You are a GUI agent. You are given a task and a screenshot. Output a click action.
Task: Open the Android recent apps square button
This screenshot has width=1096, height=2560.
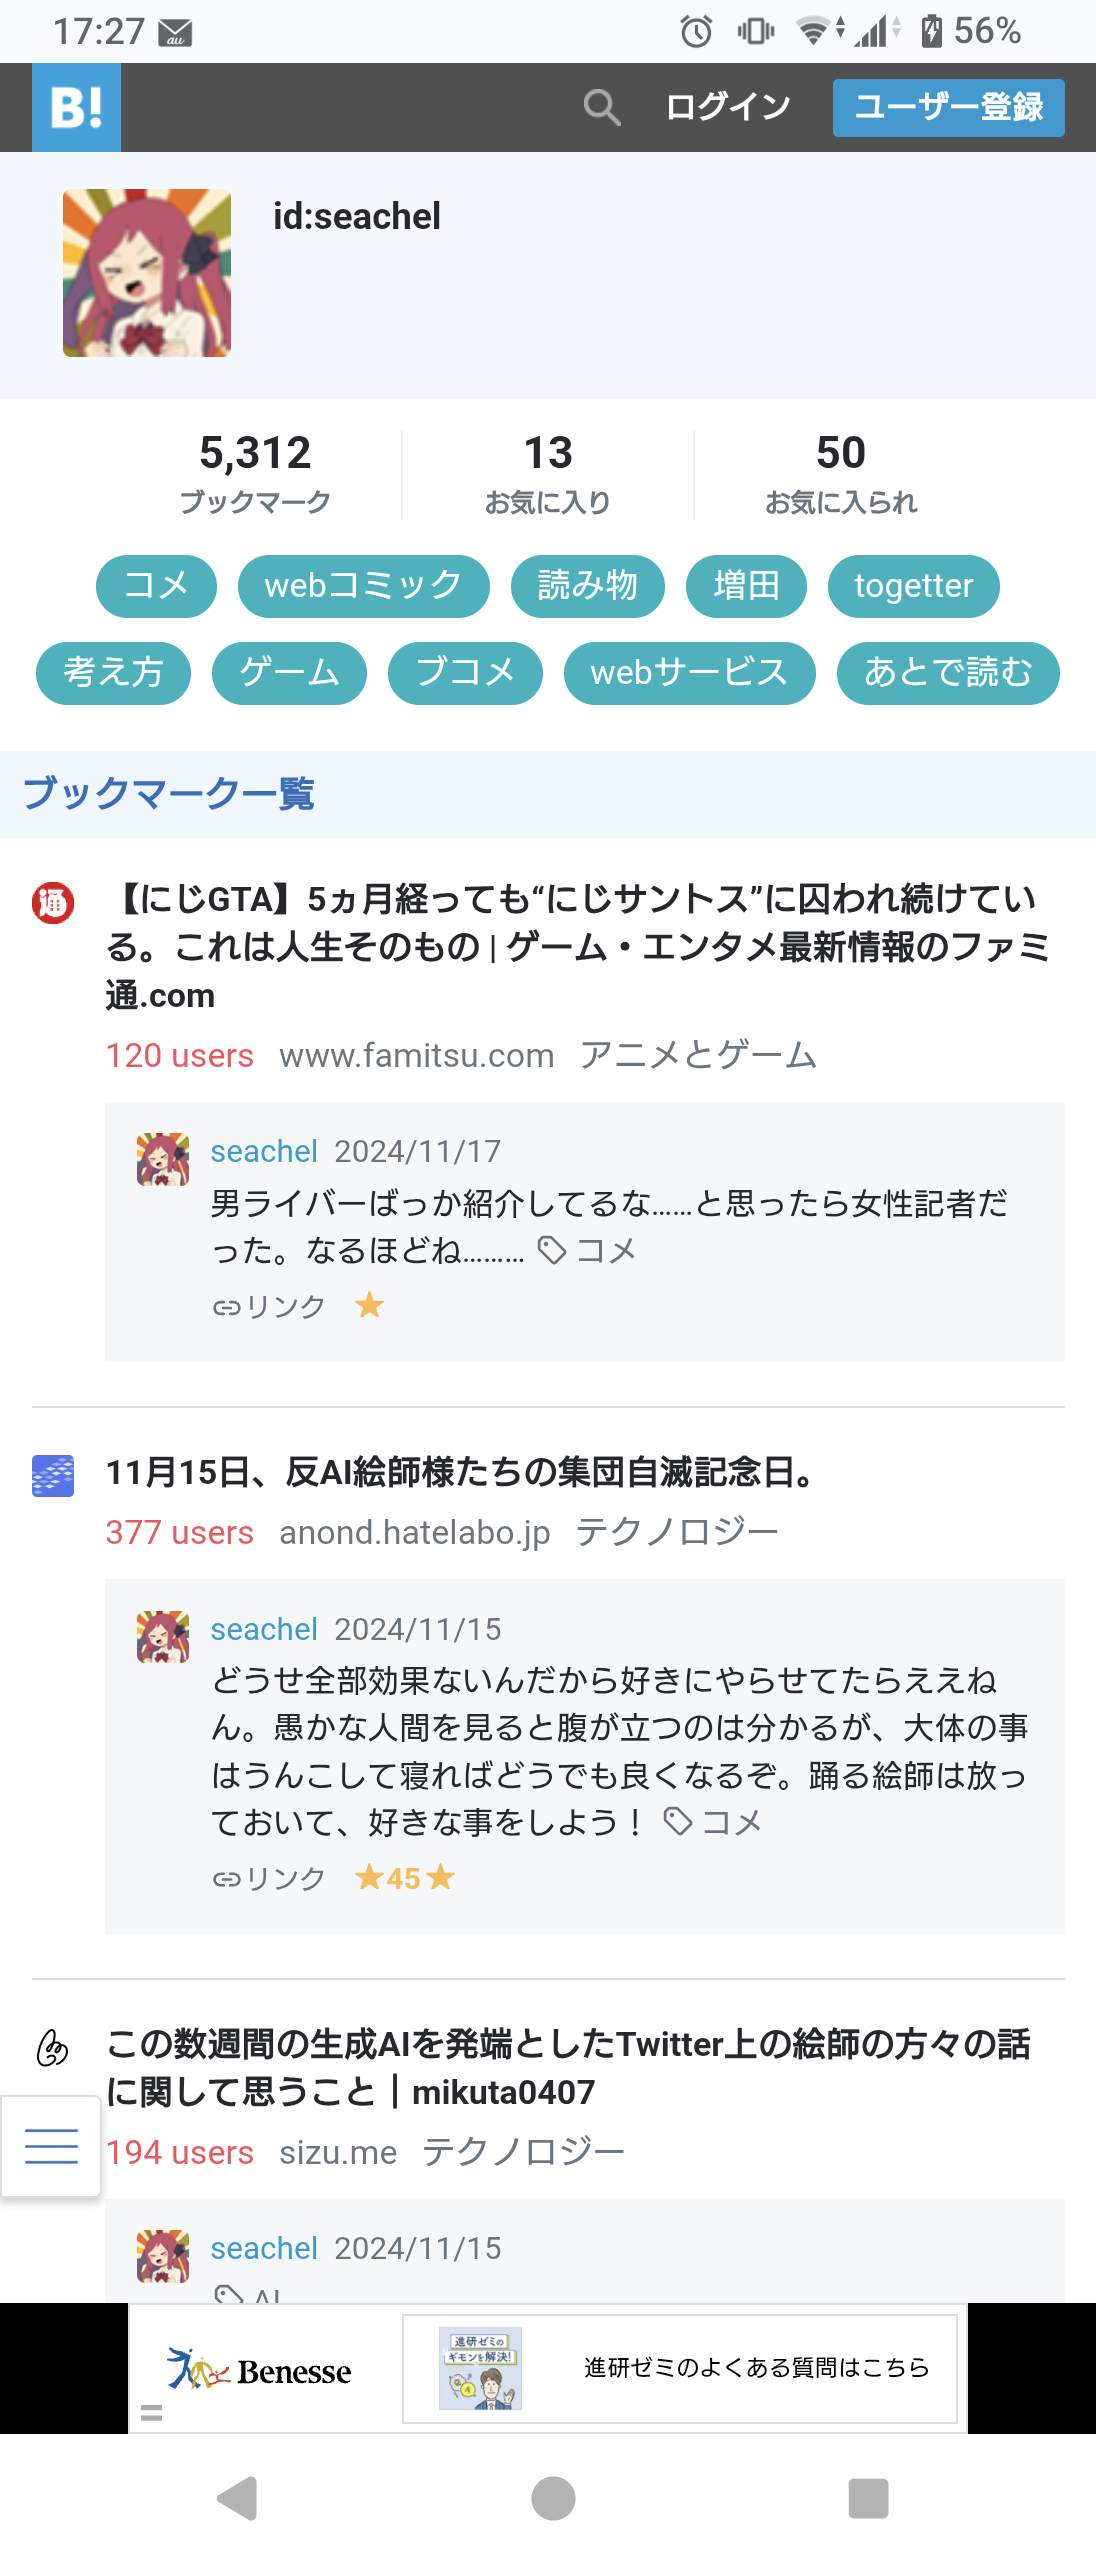867,2498
